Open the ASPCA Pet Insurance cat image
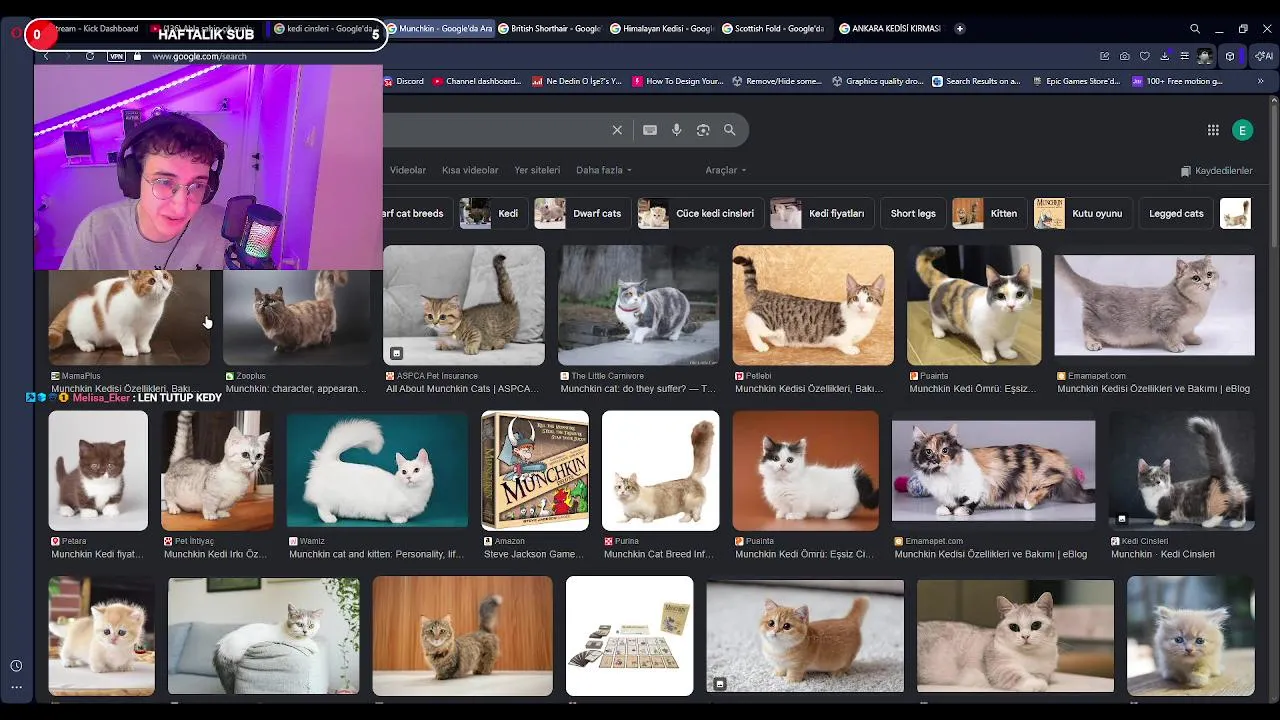 [x=464, y=305]
